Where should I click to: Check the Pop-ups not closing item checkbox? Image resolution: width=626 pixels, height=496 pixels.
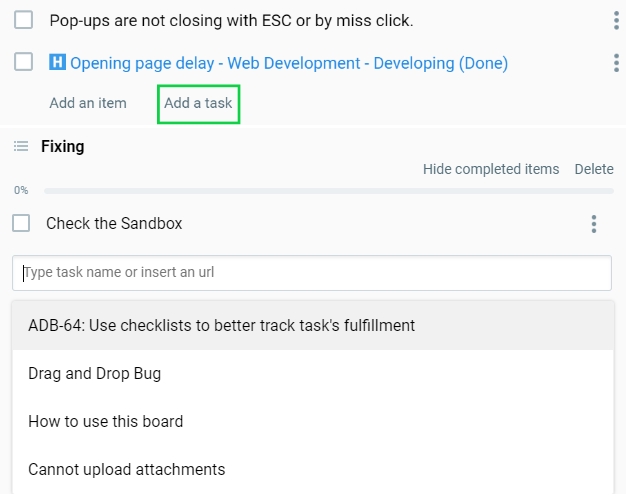tap(24, 21)
